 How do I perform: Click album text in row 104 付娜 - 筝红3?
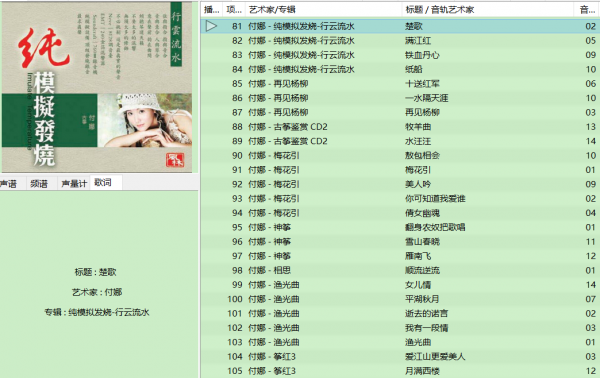(272, 357)
